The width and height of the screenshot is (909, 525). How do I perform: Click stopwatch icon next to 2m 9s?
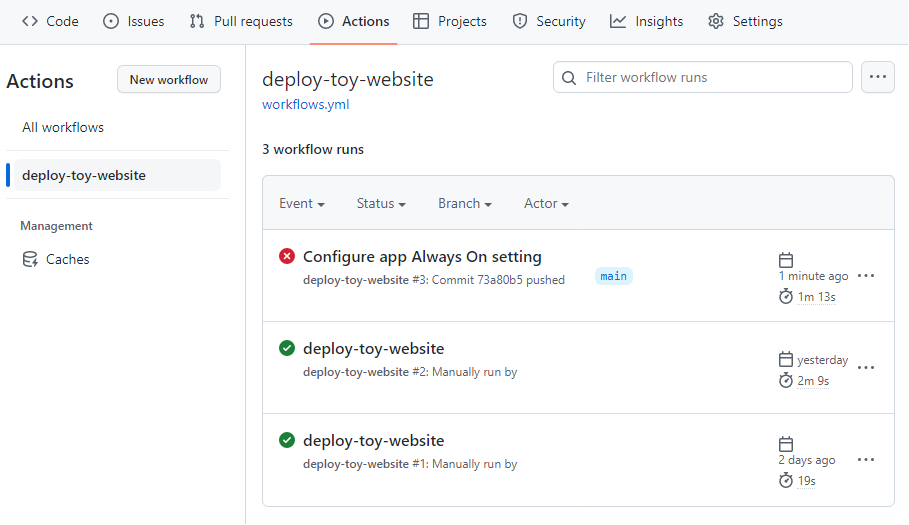click(x=786, y=381)
